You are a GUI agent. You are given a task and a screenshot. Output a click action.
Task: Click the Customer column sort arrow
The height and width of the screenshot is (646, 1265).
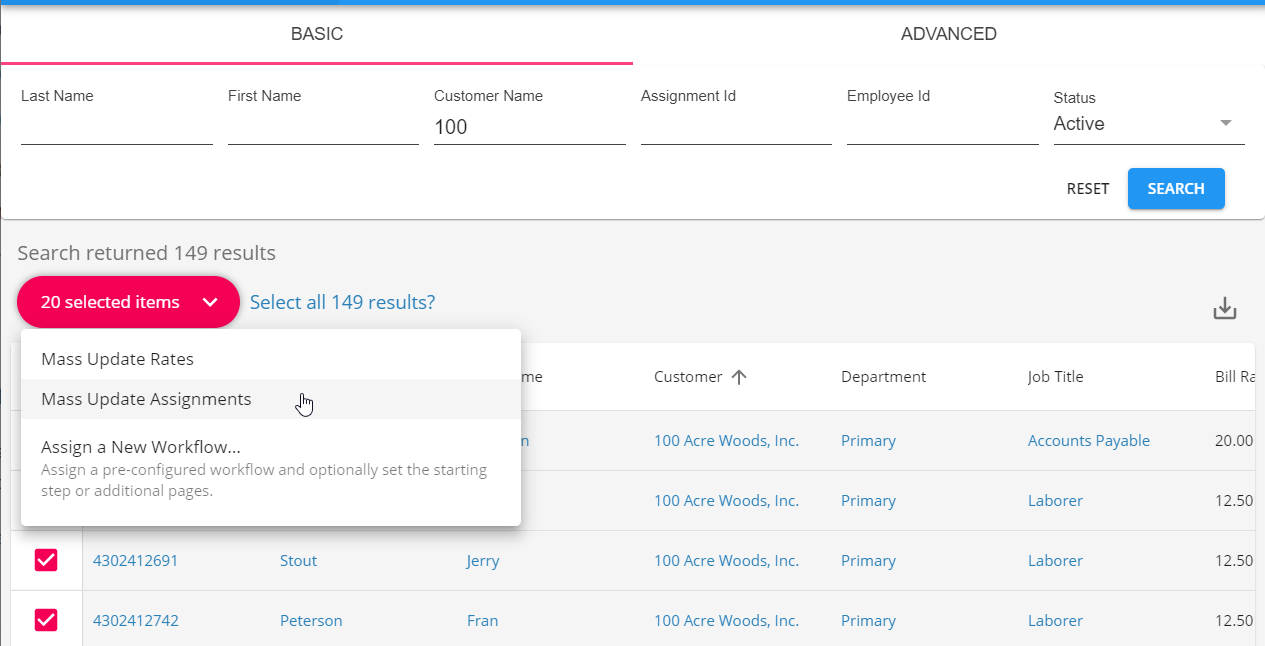(739, 377)
